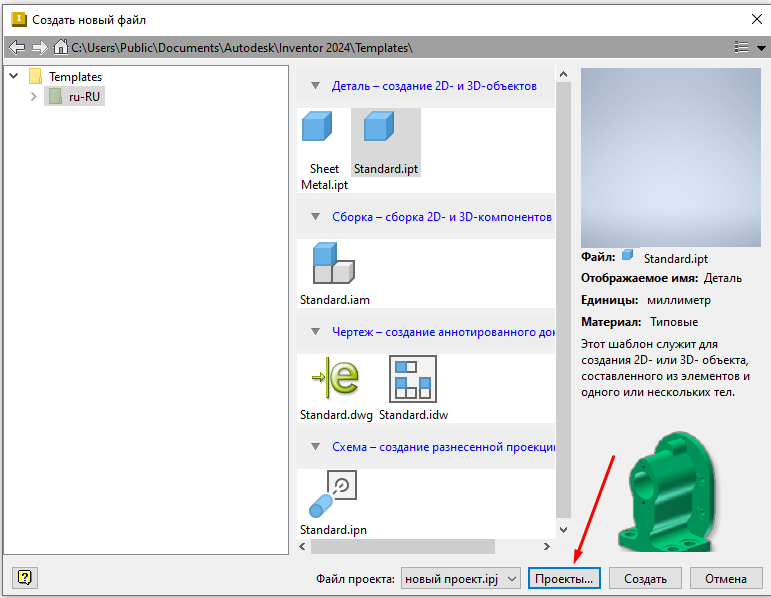Pick the Standard.idw drawing template icon
Viewport: 771px width, 598px height.
pyautogui.click(x=413, y=379)
